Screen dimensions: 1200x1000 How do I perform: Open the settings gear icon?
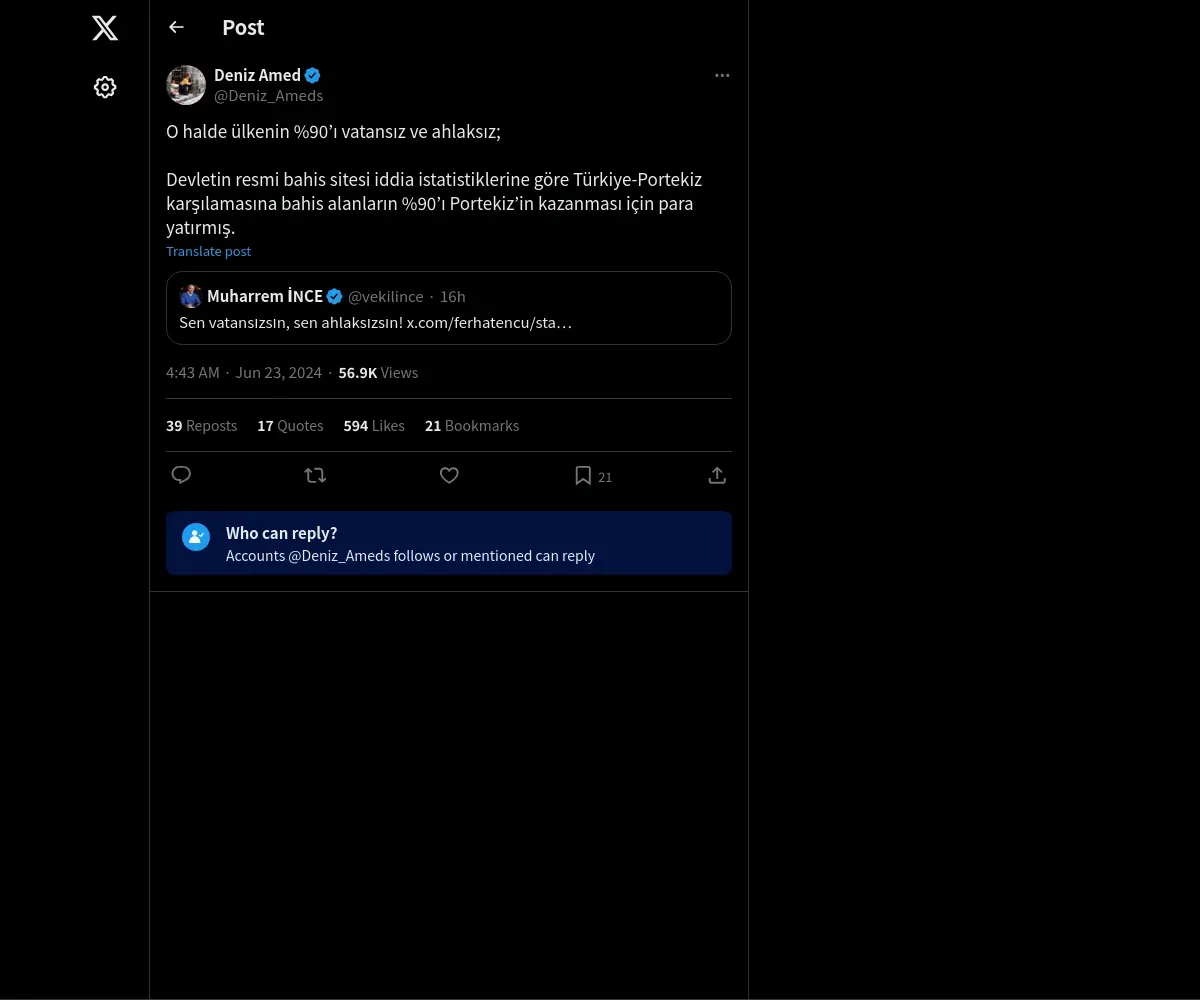tap(105, 87)
